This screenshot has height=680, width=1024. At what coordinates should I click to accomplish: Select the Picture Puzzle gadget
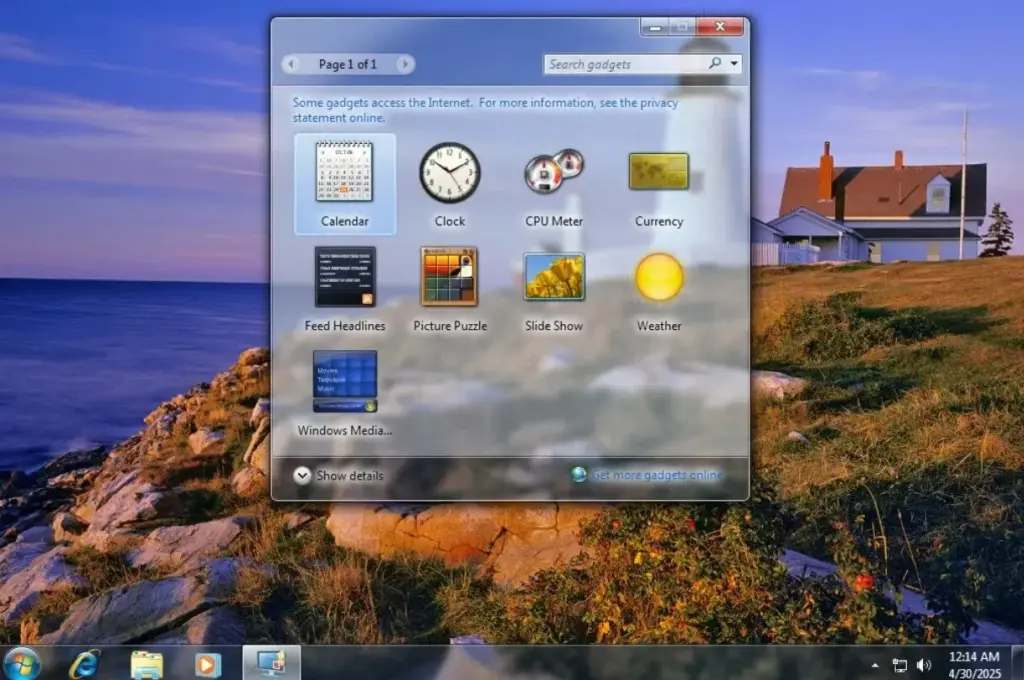pyautogui.click(x=449, y=277)
